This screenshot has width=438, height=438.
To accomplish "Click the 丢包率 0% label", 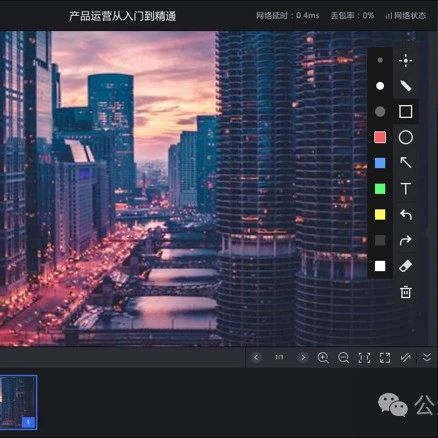I will coord(353,16).
